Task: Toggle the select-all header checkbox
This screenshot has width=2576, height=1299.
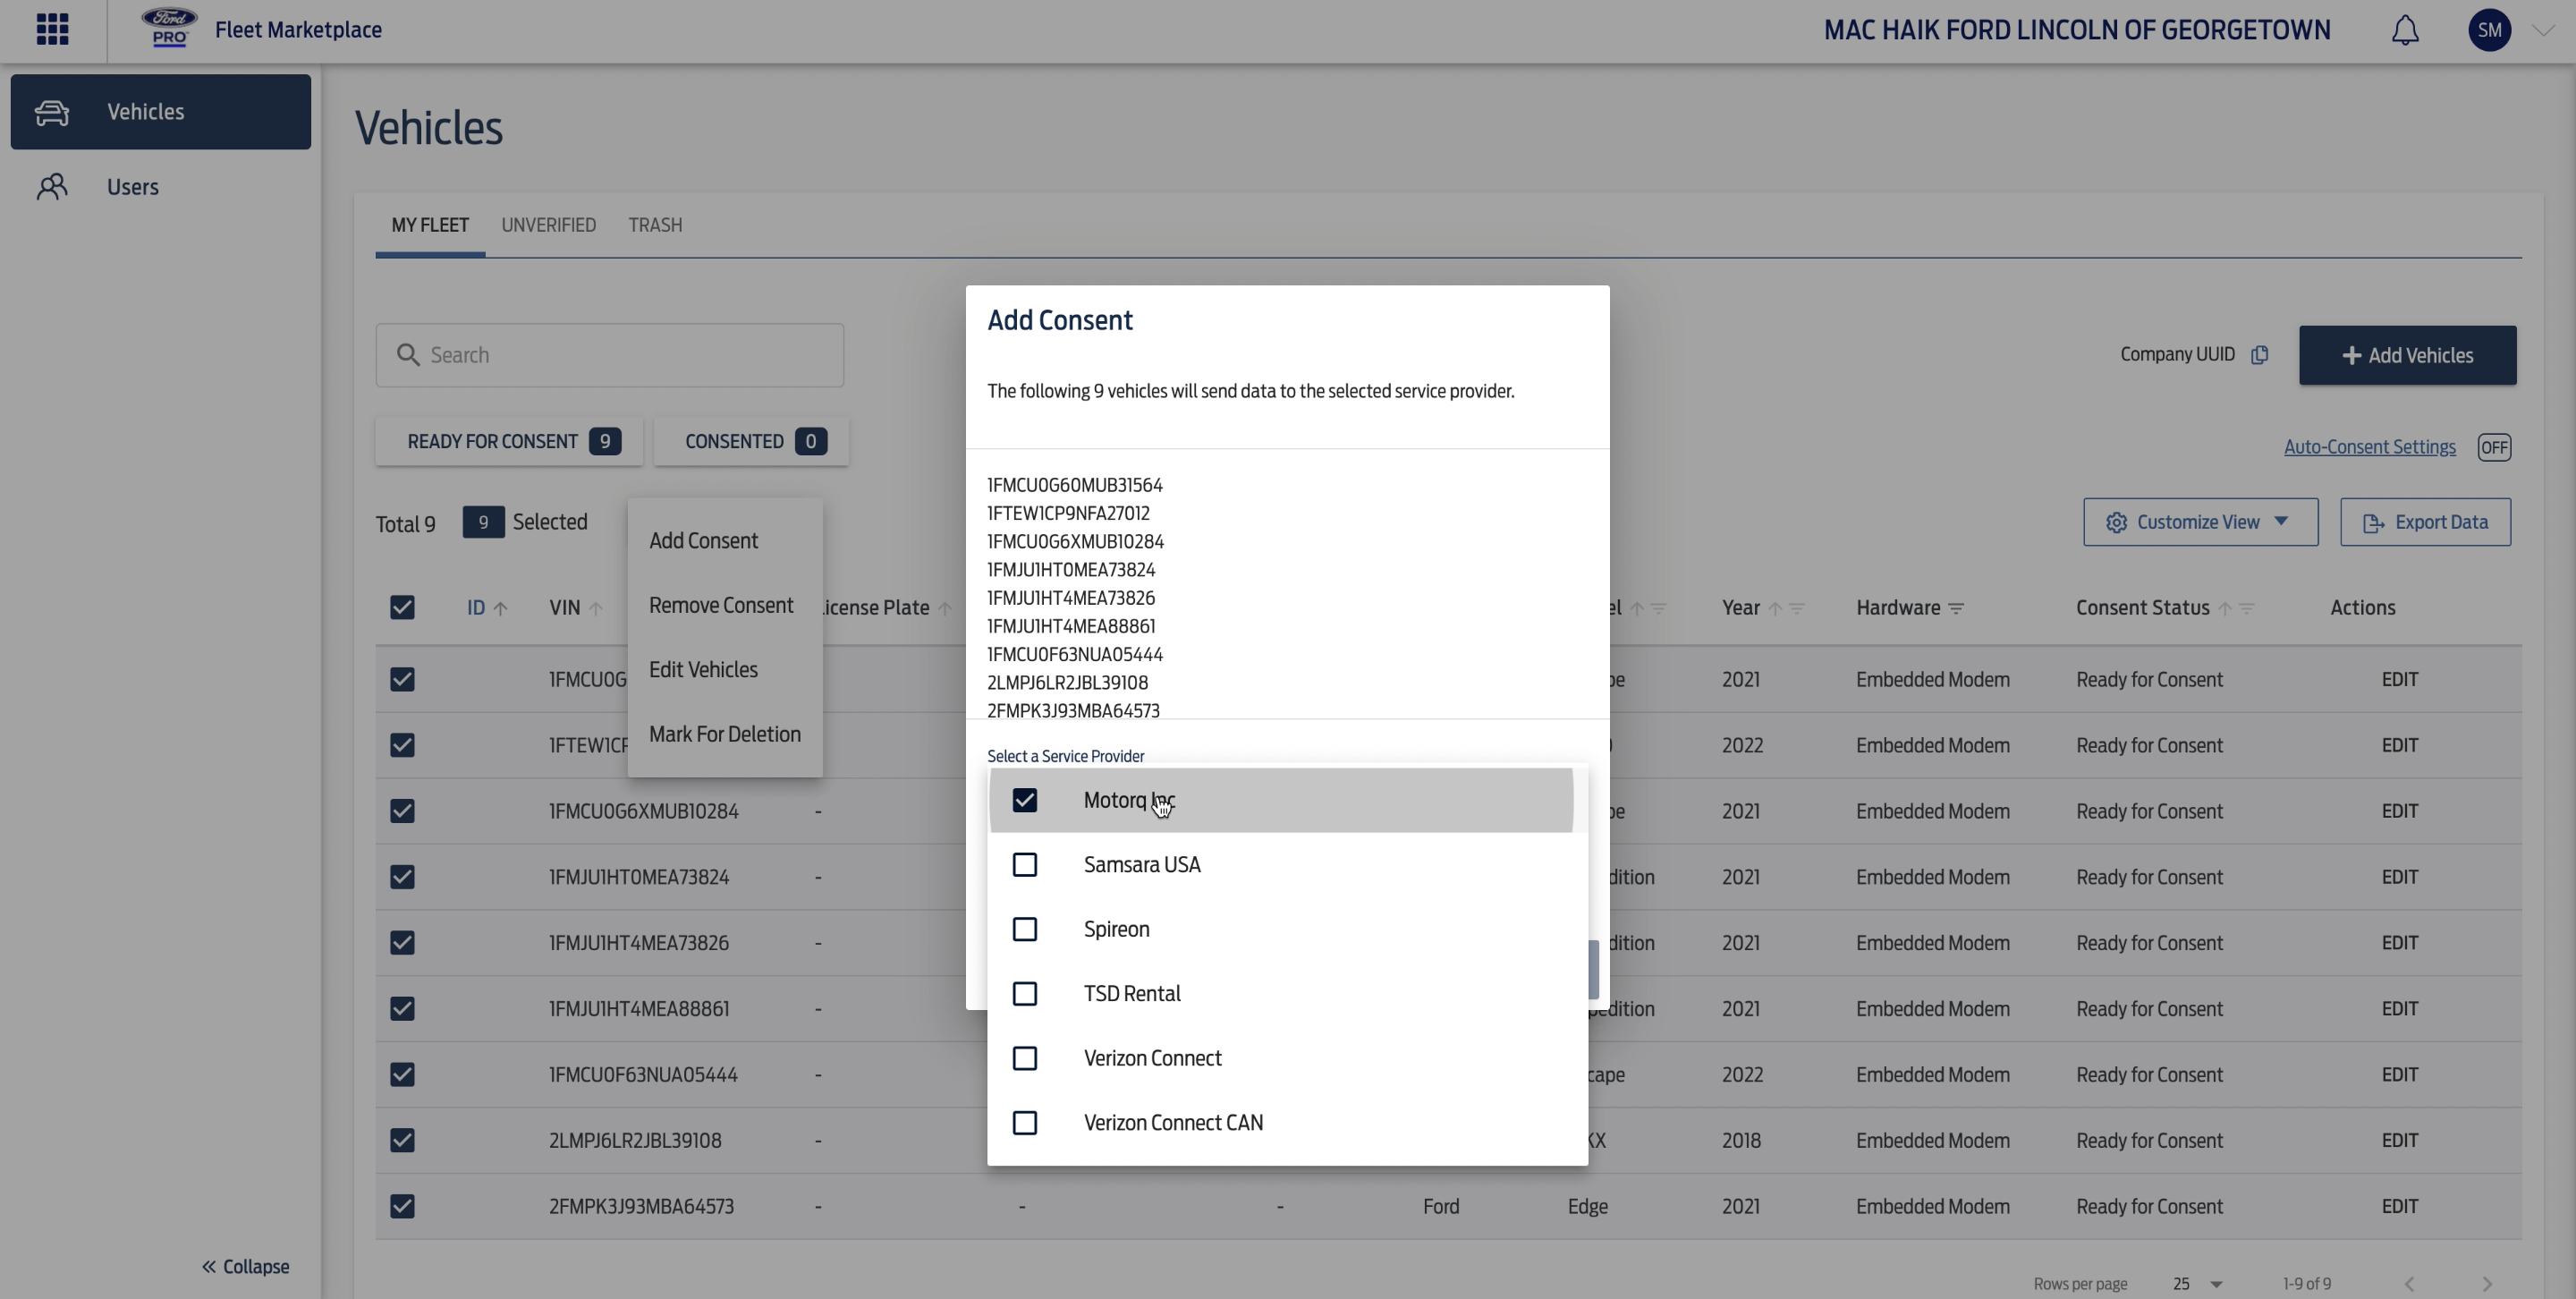Action: [x=402, y=608]
